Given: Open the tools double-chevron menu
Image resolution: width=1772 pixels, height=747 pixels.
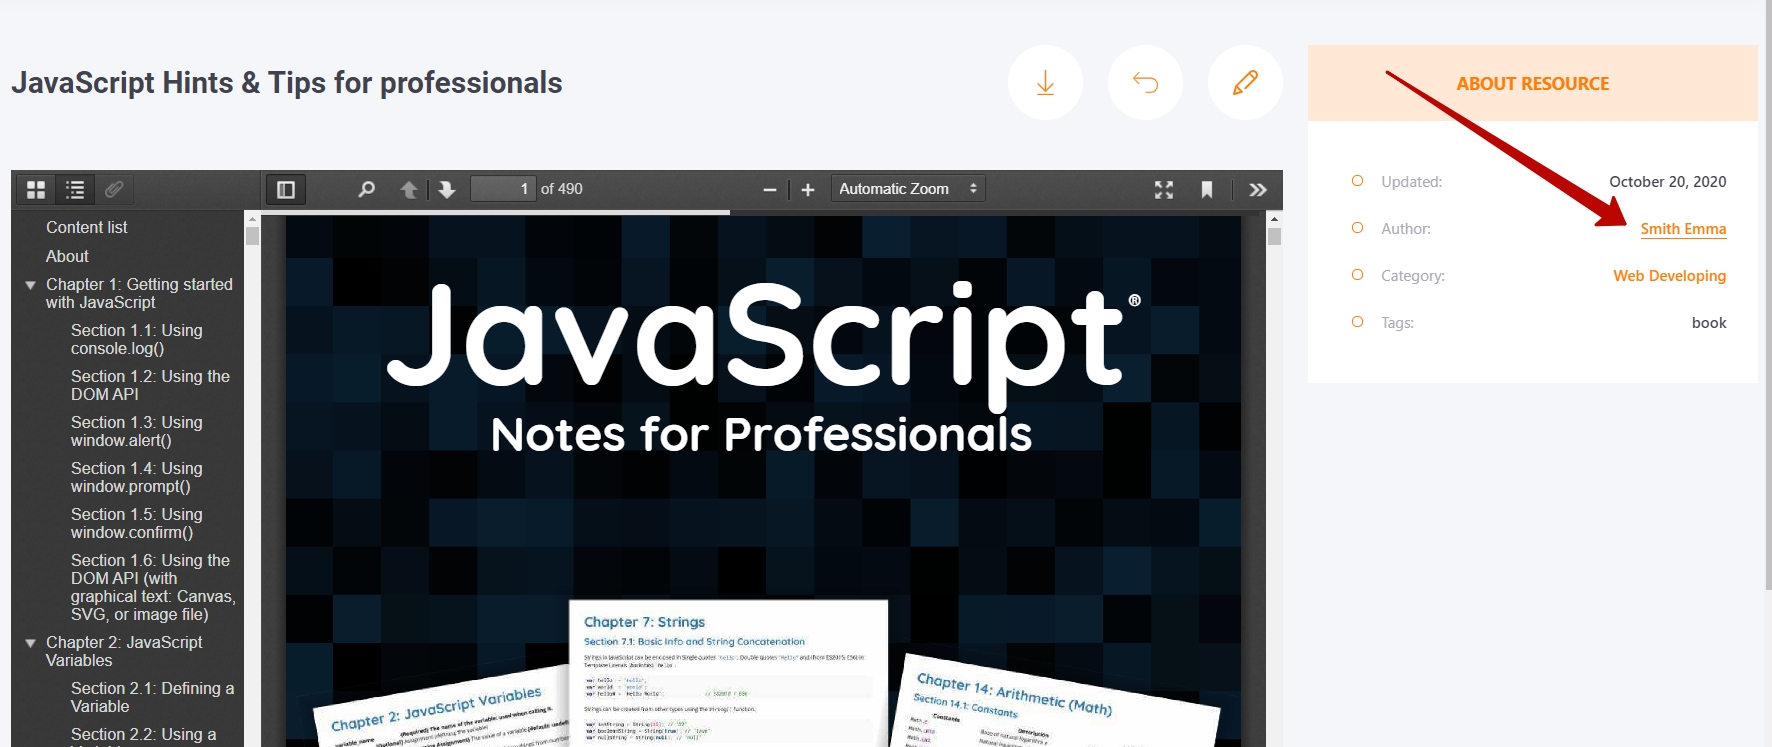Looking at the screenshot, I should (x=1258, y=189).
